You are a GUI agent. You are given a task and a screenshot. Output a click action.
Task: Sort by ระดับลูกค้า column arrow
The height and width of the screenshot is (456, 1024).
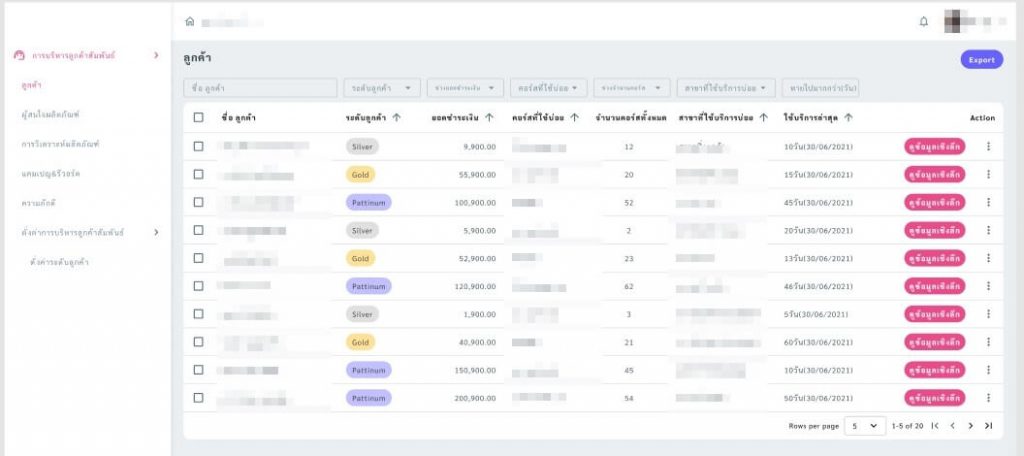[396, 118]
